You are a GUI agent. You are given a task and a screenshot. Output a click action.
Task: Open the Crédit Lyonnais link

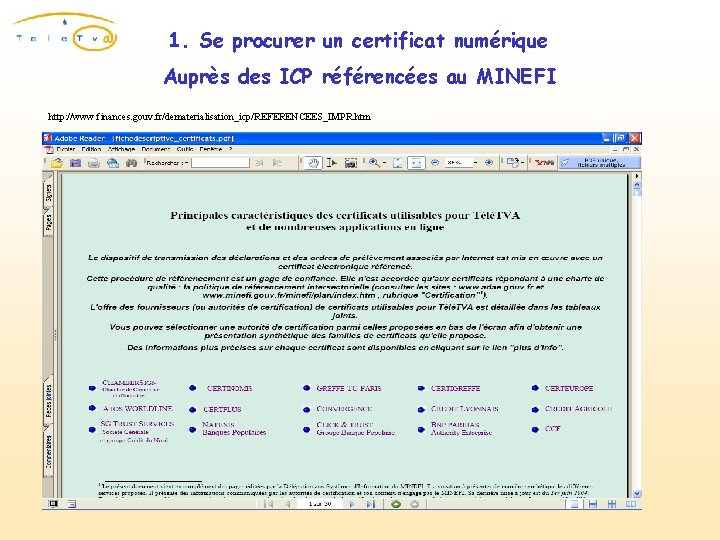(464, 408)
